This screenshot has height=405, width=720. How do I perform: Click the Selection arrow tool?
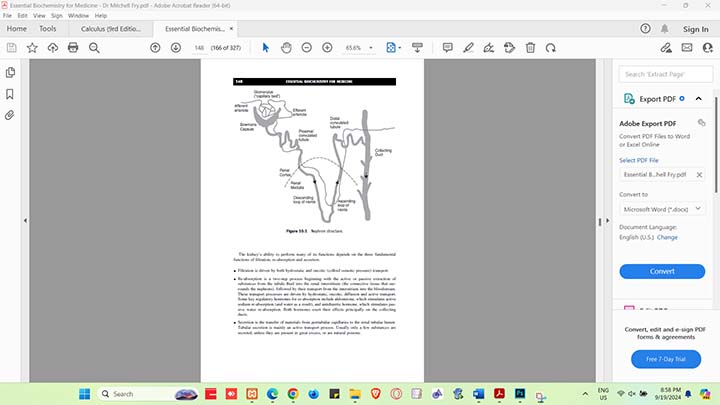pos(265,48)
